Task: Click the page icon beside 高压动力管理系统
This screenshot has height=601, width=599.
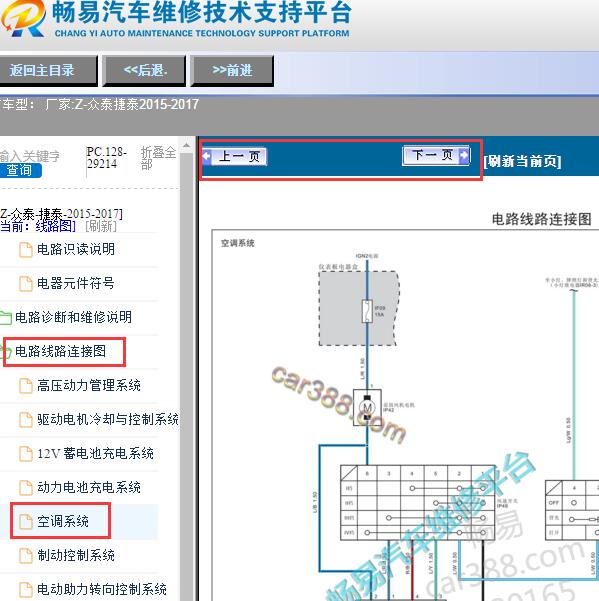Action: point(26,386)
